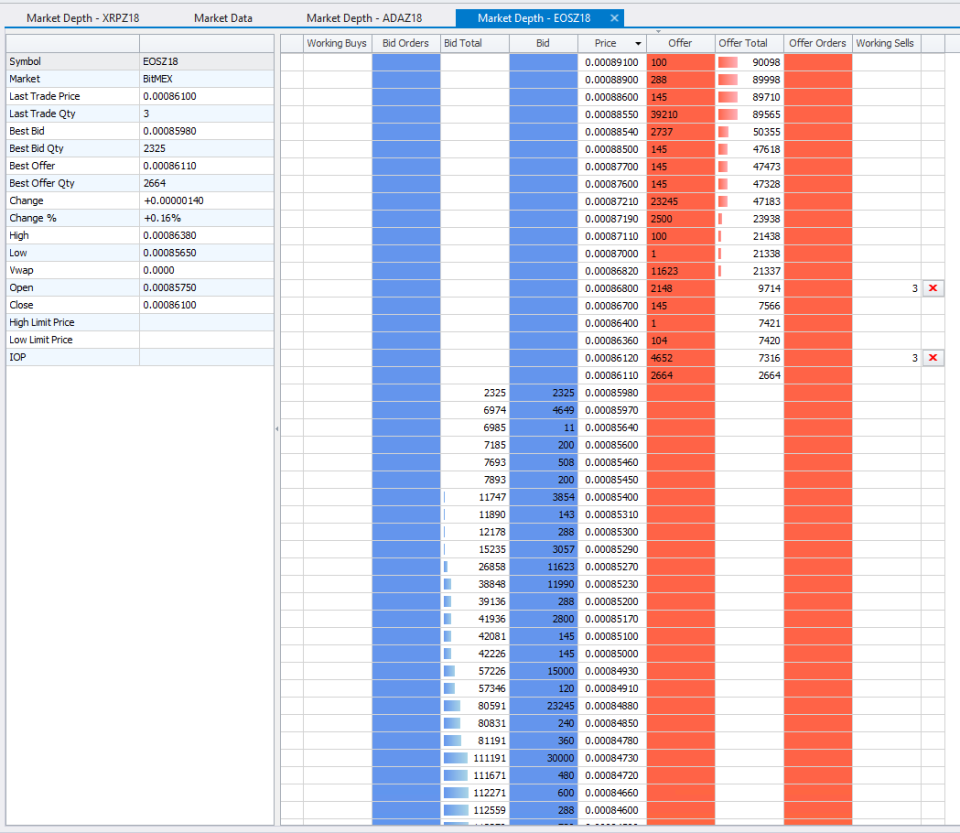960x833 pixels.
Task: Switch to the Market Data tab
Action: click(224, 17)
